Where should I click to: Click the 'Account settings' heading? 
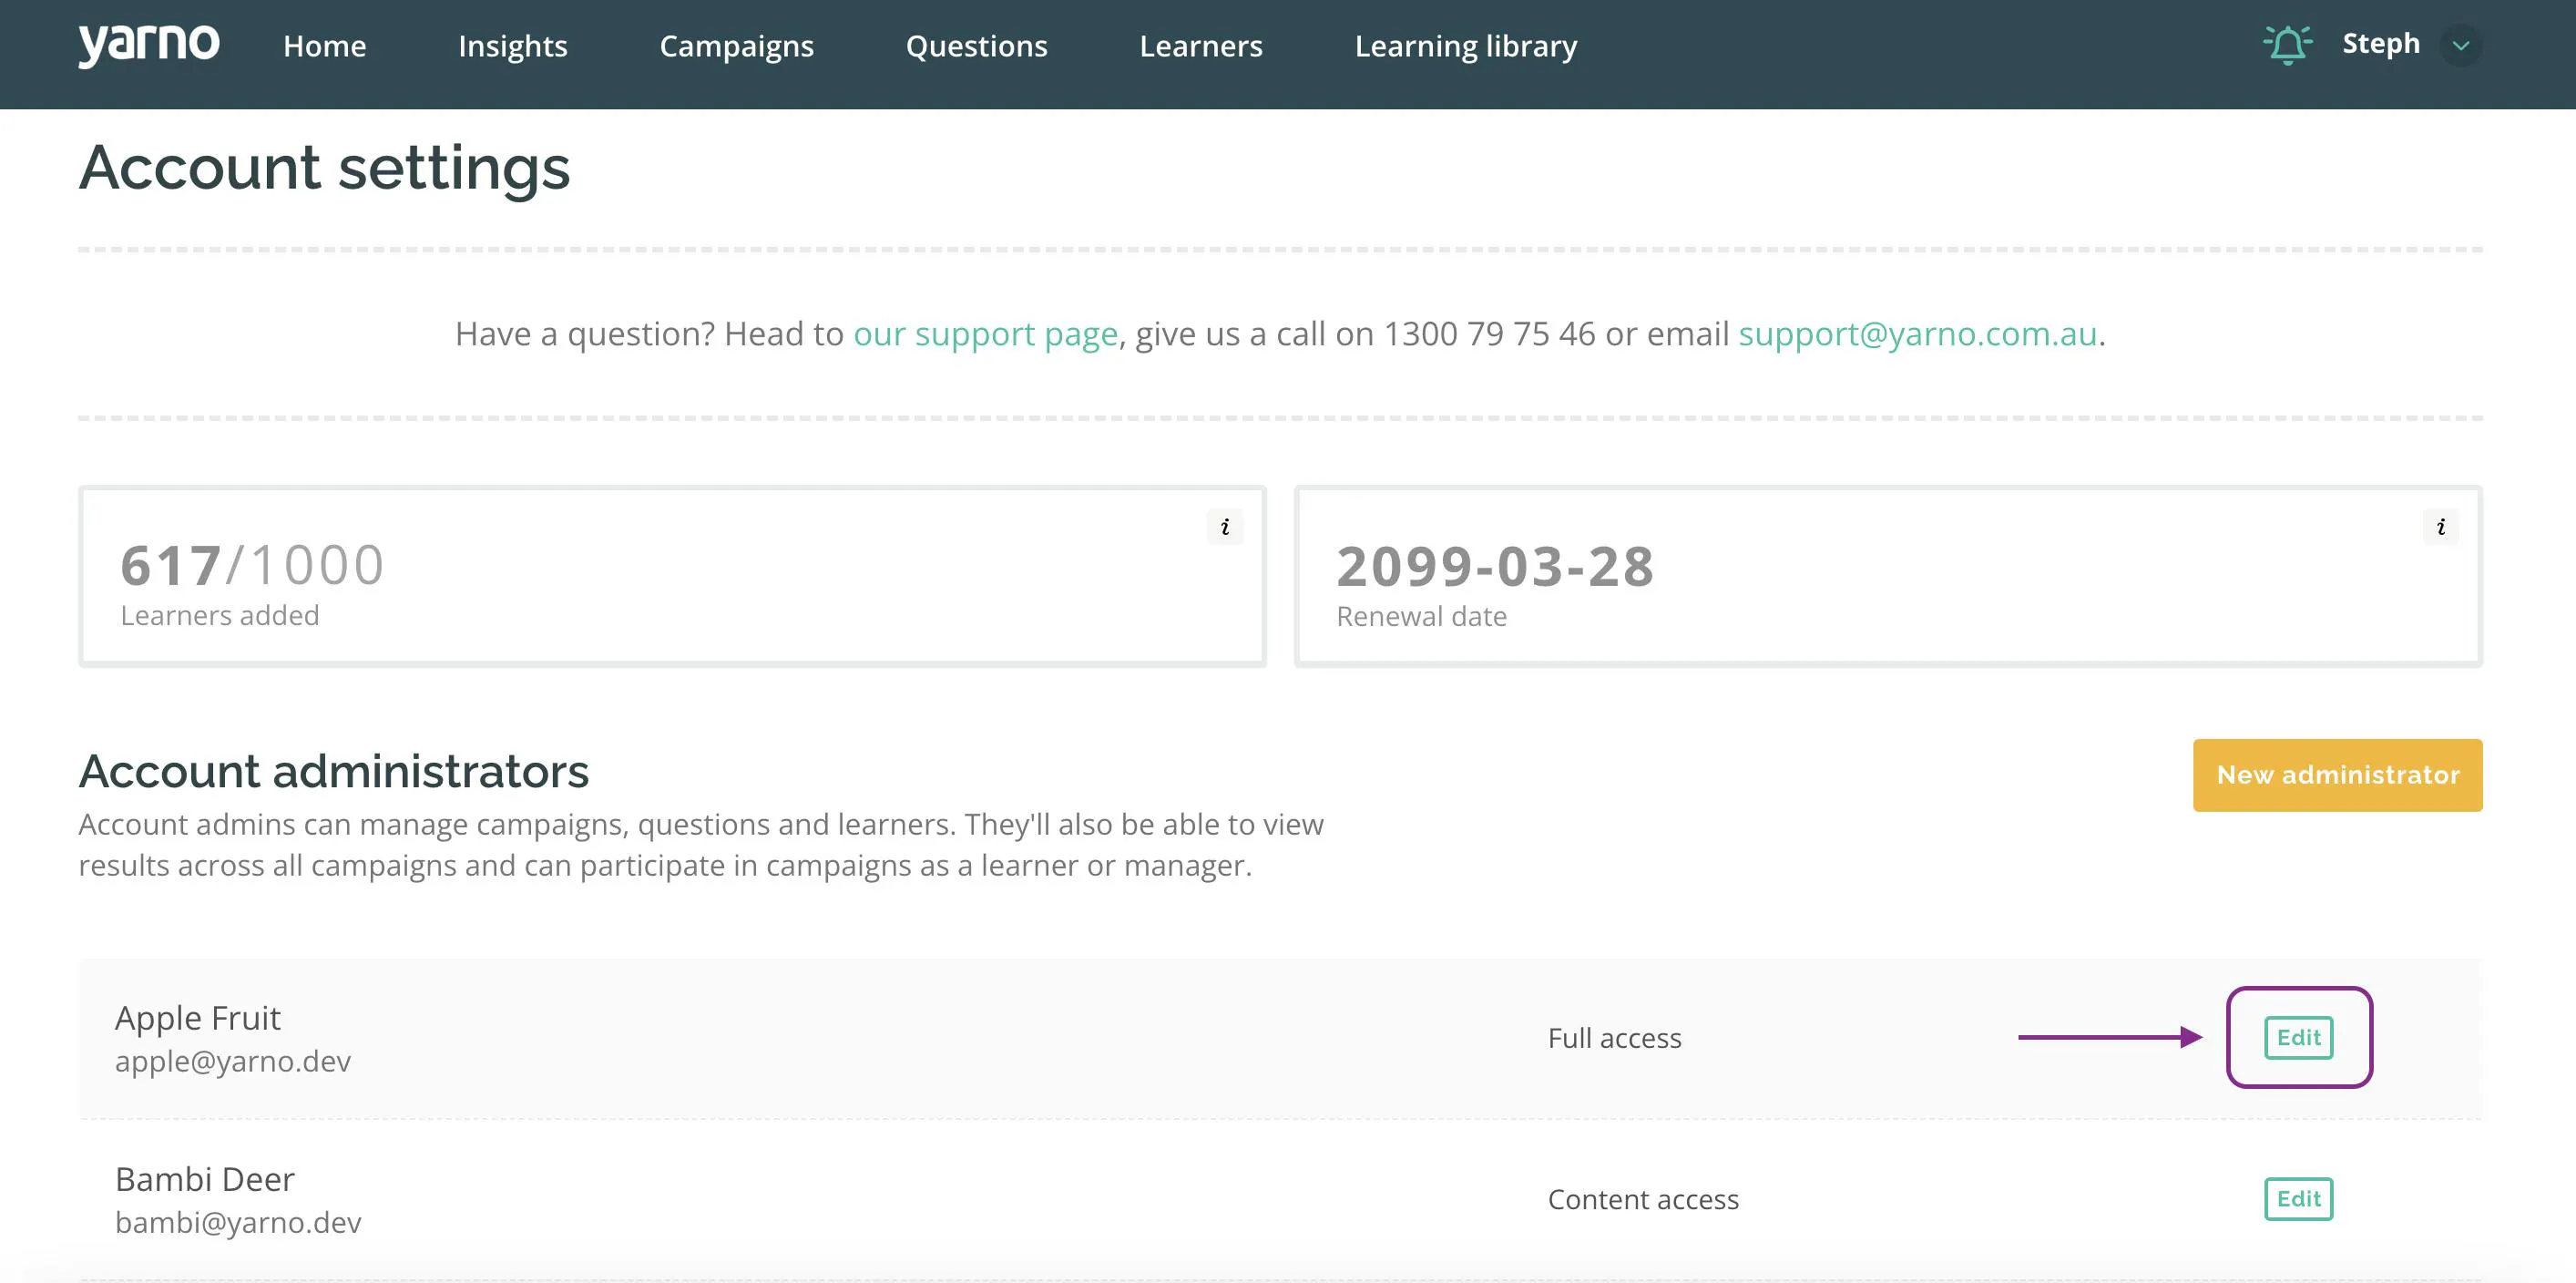click(x=324, y=168)
